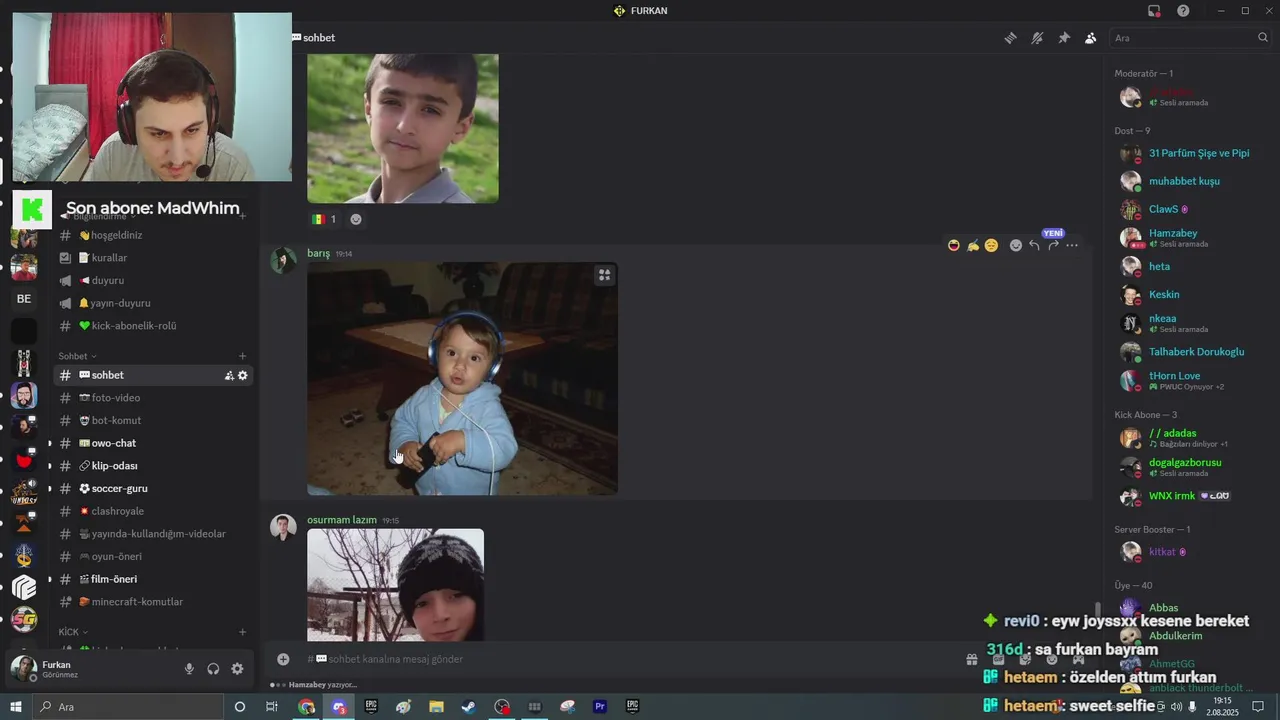This screenshot has height=720, width=1280.
Task: React with laughing emoji on barış's message
Action: click(x=954, y=245)
